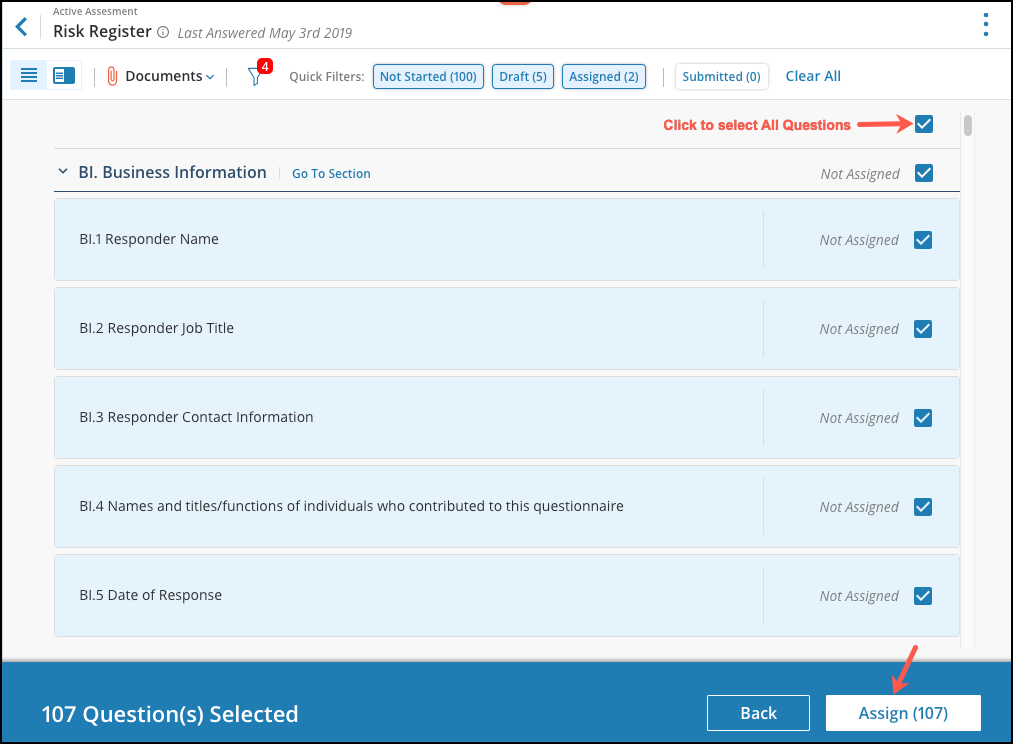This screenshot has width=1013, height=744.
Task: Toggle the BI.5 Date of Response checkbox
Action: tap(923, 595)
